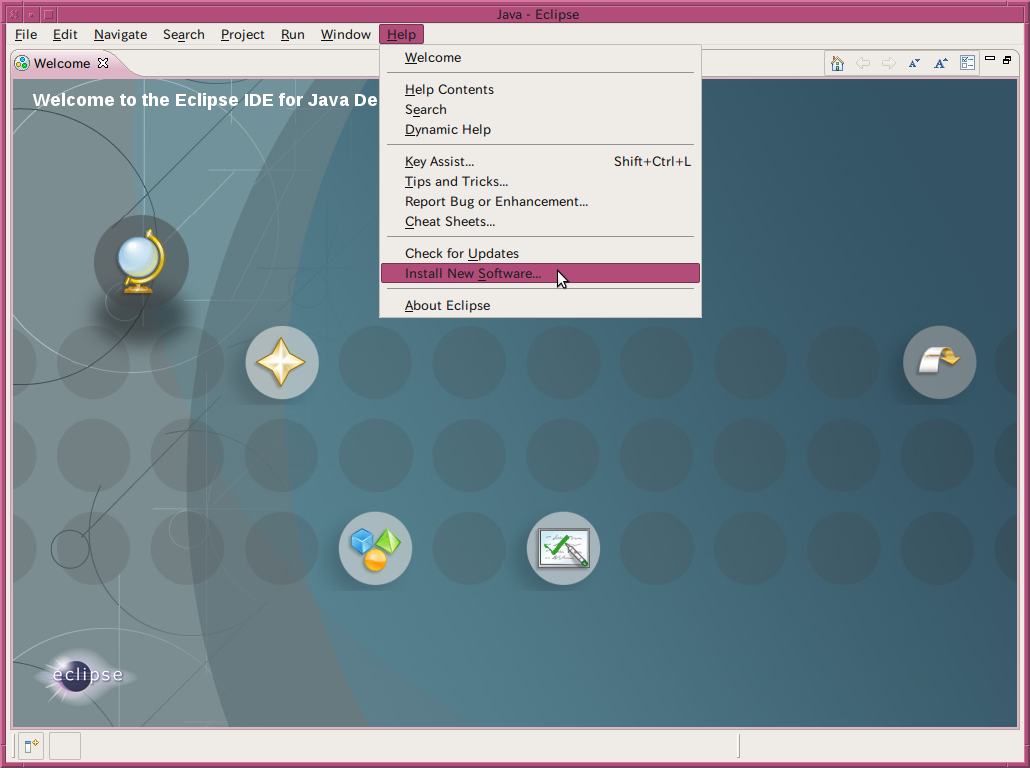Open the File menu
The image size is (1030, 768).
pos(26,34)
